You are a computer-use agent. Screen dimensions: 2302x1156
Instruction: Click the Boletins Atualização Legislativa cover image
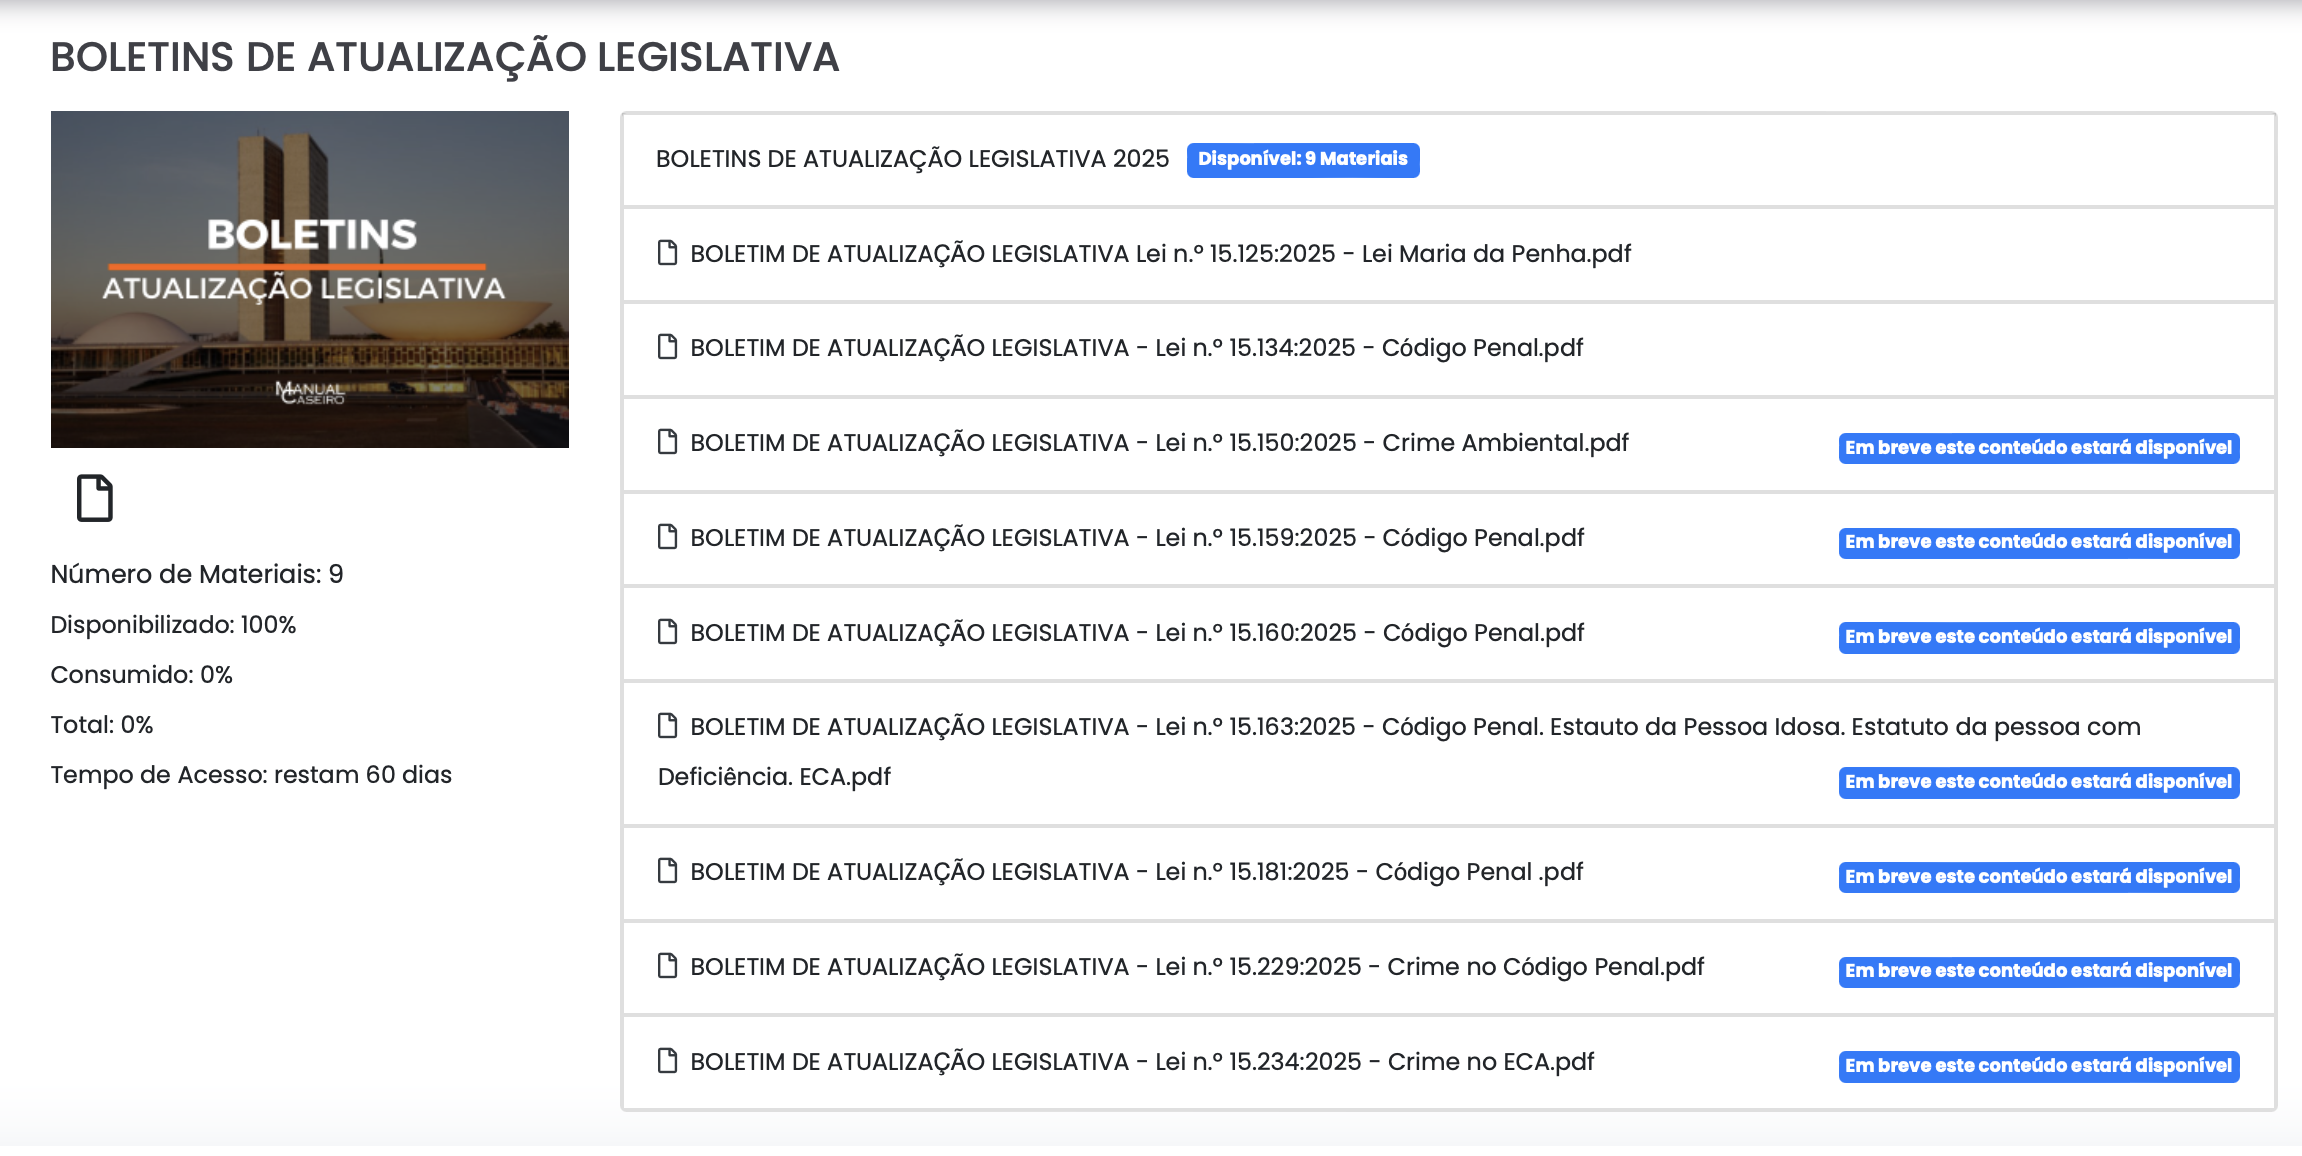310,279
